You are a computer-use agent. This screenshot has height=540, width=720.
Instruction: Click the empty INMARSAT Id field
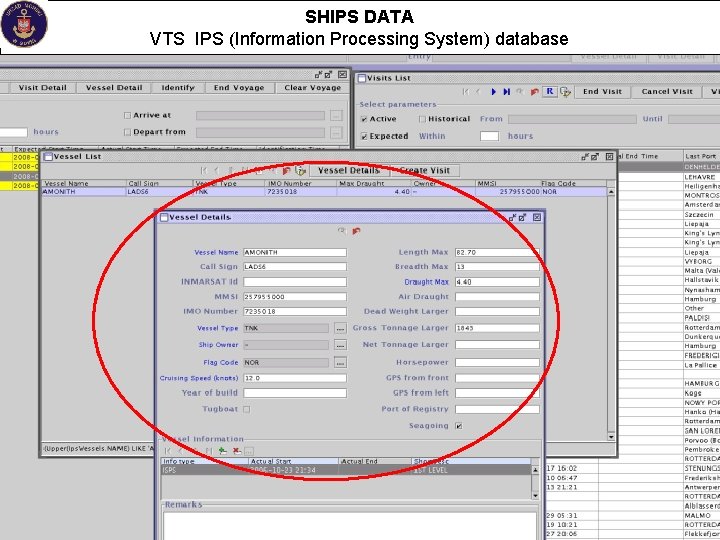[295, 282]
